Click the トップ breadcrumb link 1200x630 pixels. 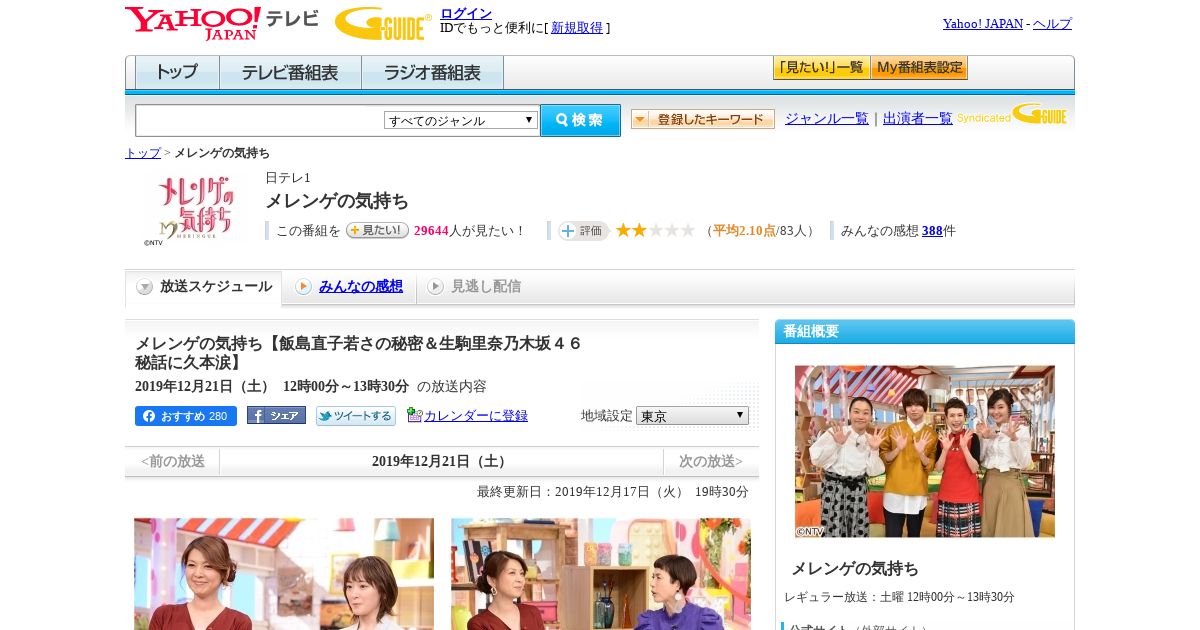143,153
